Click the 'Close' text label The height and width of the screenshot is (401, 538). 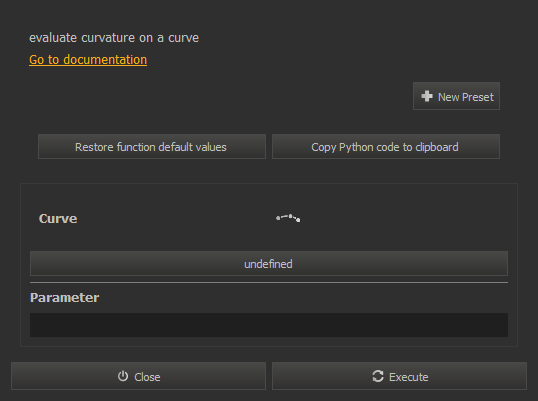coord(147,377)
